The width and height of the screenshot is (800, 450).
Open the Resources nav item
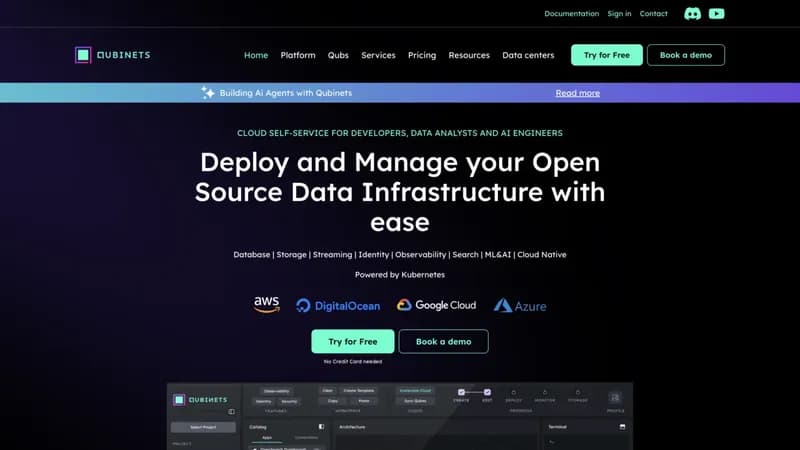469,55
